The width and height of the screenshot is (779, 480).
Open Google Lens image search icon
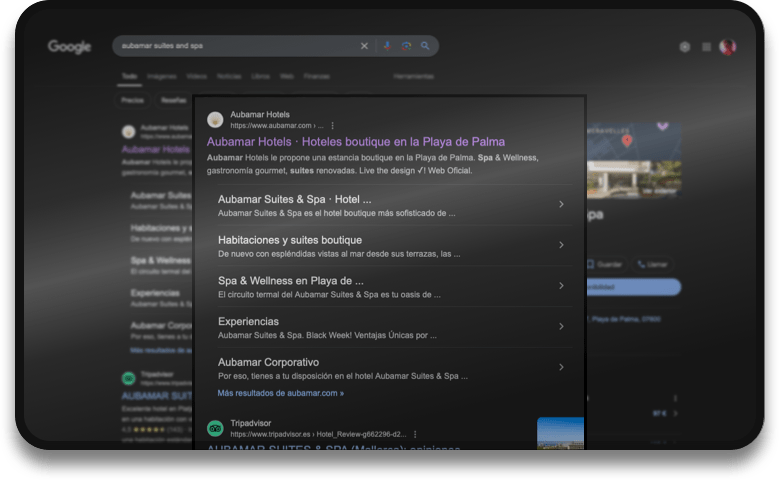(406, 46)
